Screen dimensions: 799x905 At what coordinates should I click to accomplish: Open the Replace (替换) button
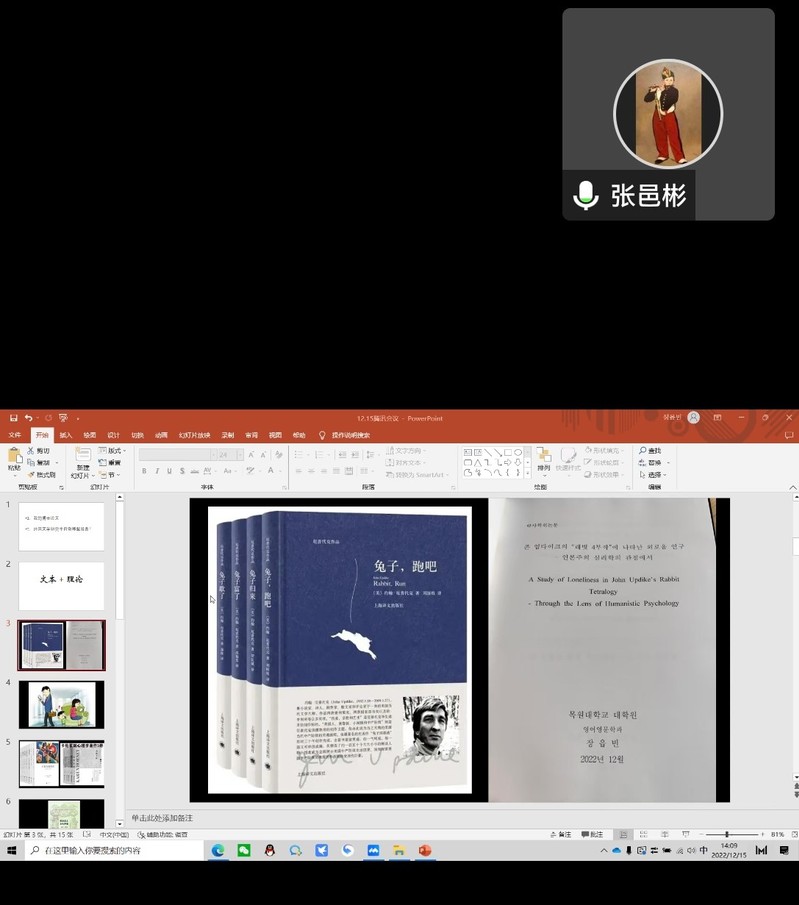coord(654,462)
